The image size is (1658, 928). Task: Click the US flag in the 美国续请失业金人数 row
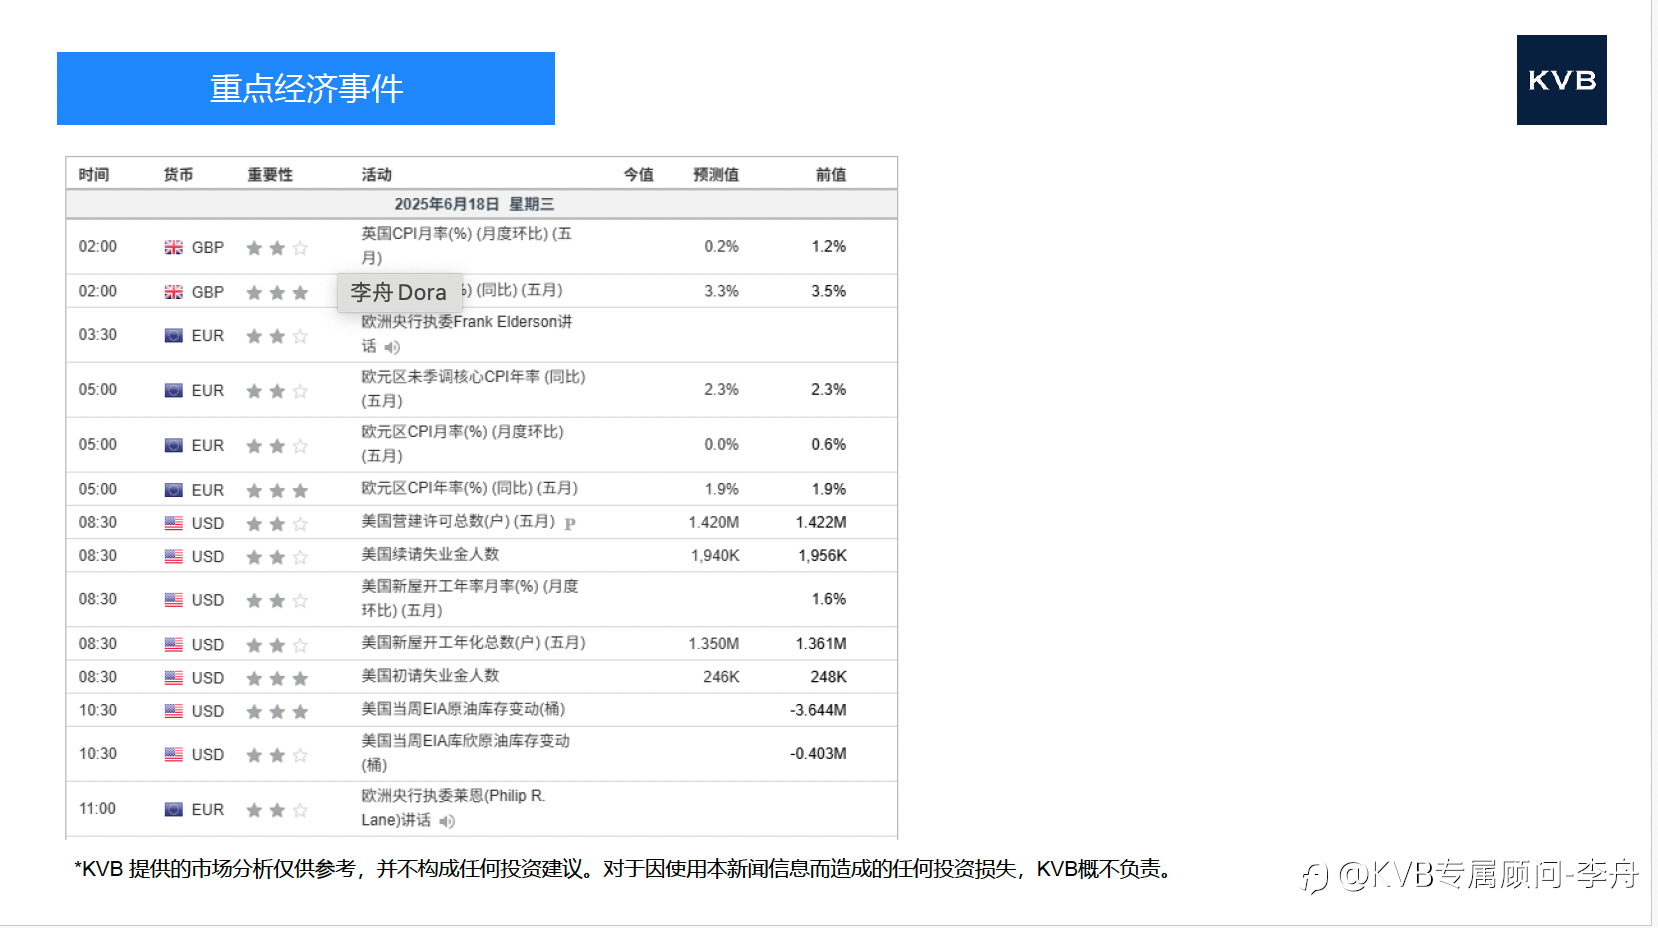174,556
